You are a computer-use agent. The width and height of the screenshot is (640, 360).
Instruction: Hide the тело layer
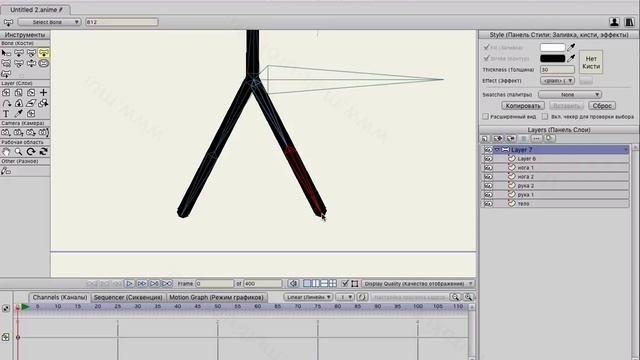[x=488, y=204]
